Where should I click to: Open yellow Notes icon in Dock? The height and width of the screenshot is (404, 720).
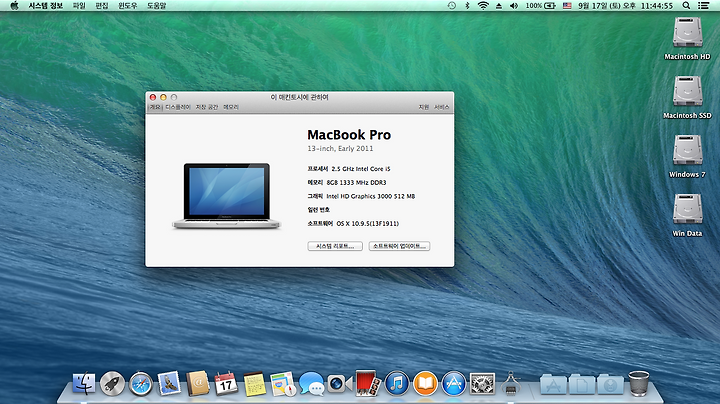pos(254,384)
